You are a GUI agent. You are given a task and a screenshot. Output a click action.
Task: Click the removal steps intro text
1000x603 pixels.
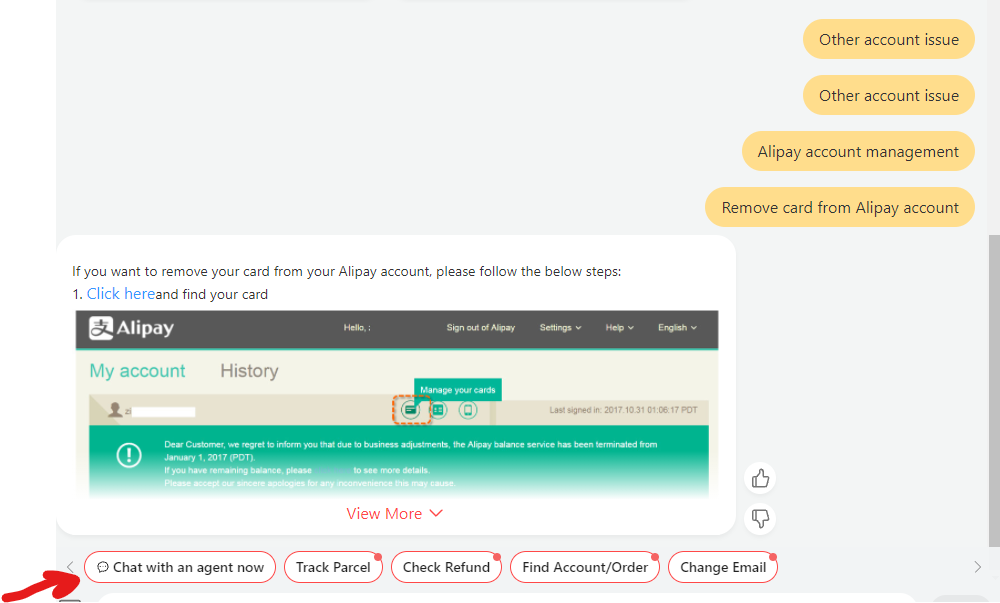pyautogui.click(x=346, y=272)
